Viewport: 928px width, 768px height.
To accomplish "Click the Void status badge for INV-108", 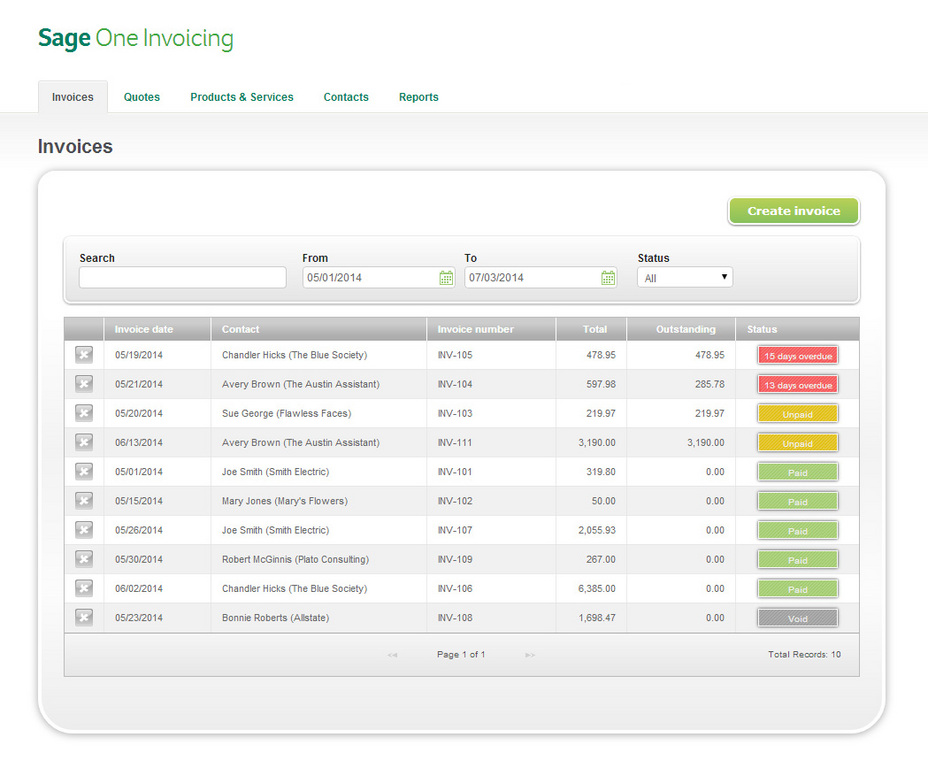I will [x=798, y=618].
